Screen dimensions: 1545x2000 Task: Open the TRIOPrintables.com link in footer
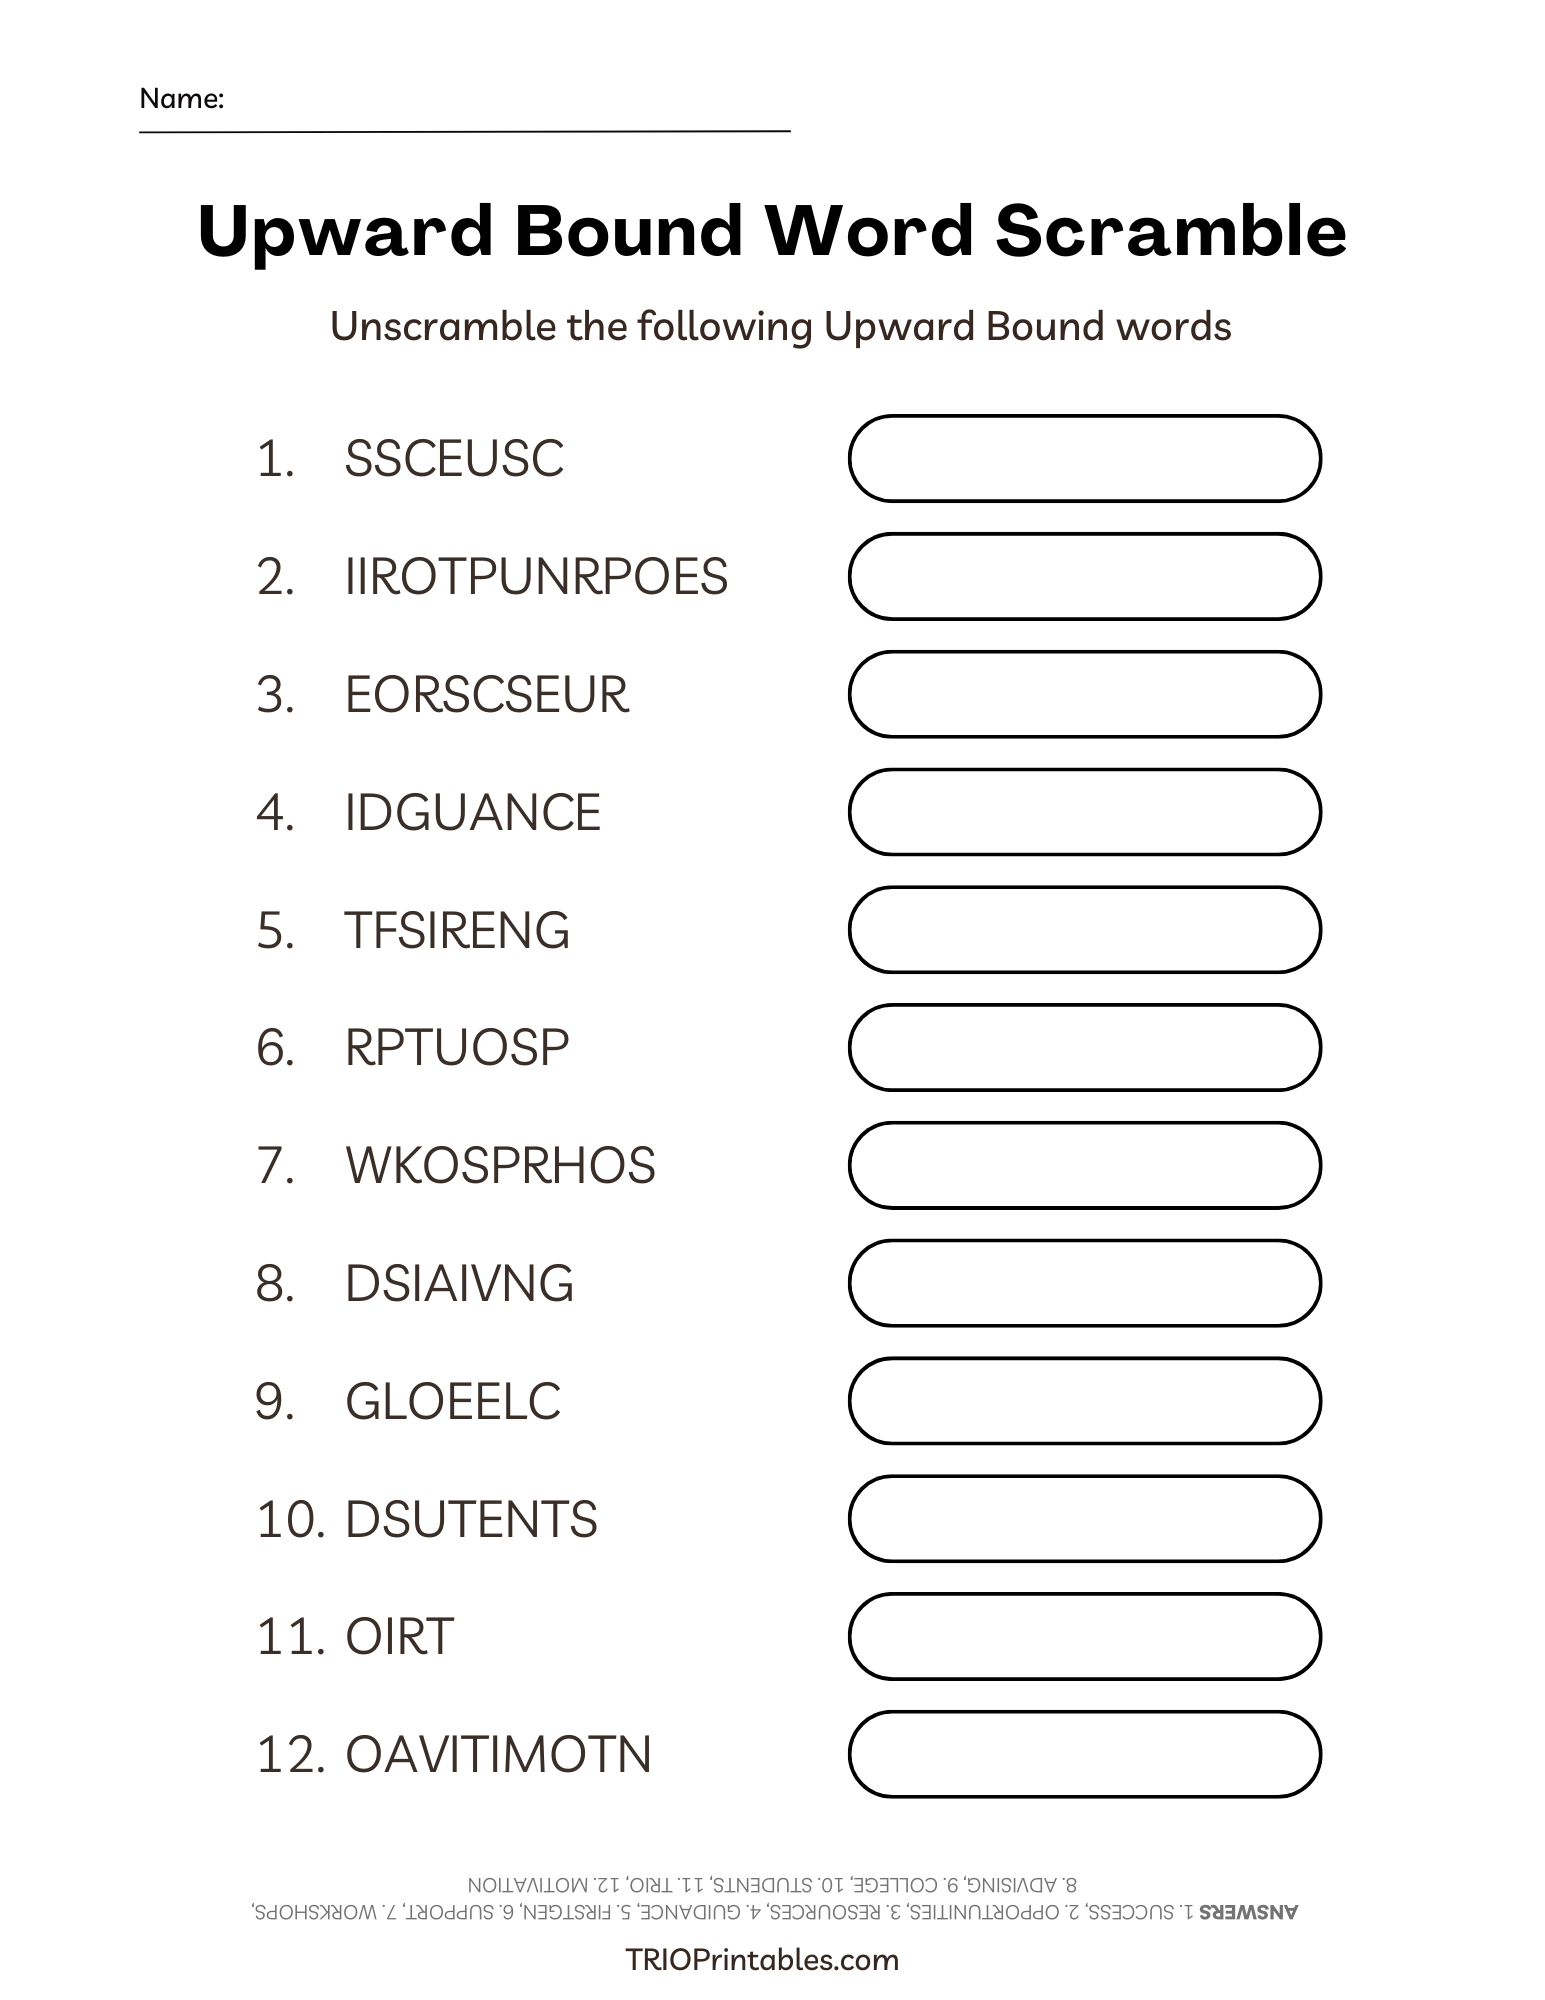point(762,1960)
